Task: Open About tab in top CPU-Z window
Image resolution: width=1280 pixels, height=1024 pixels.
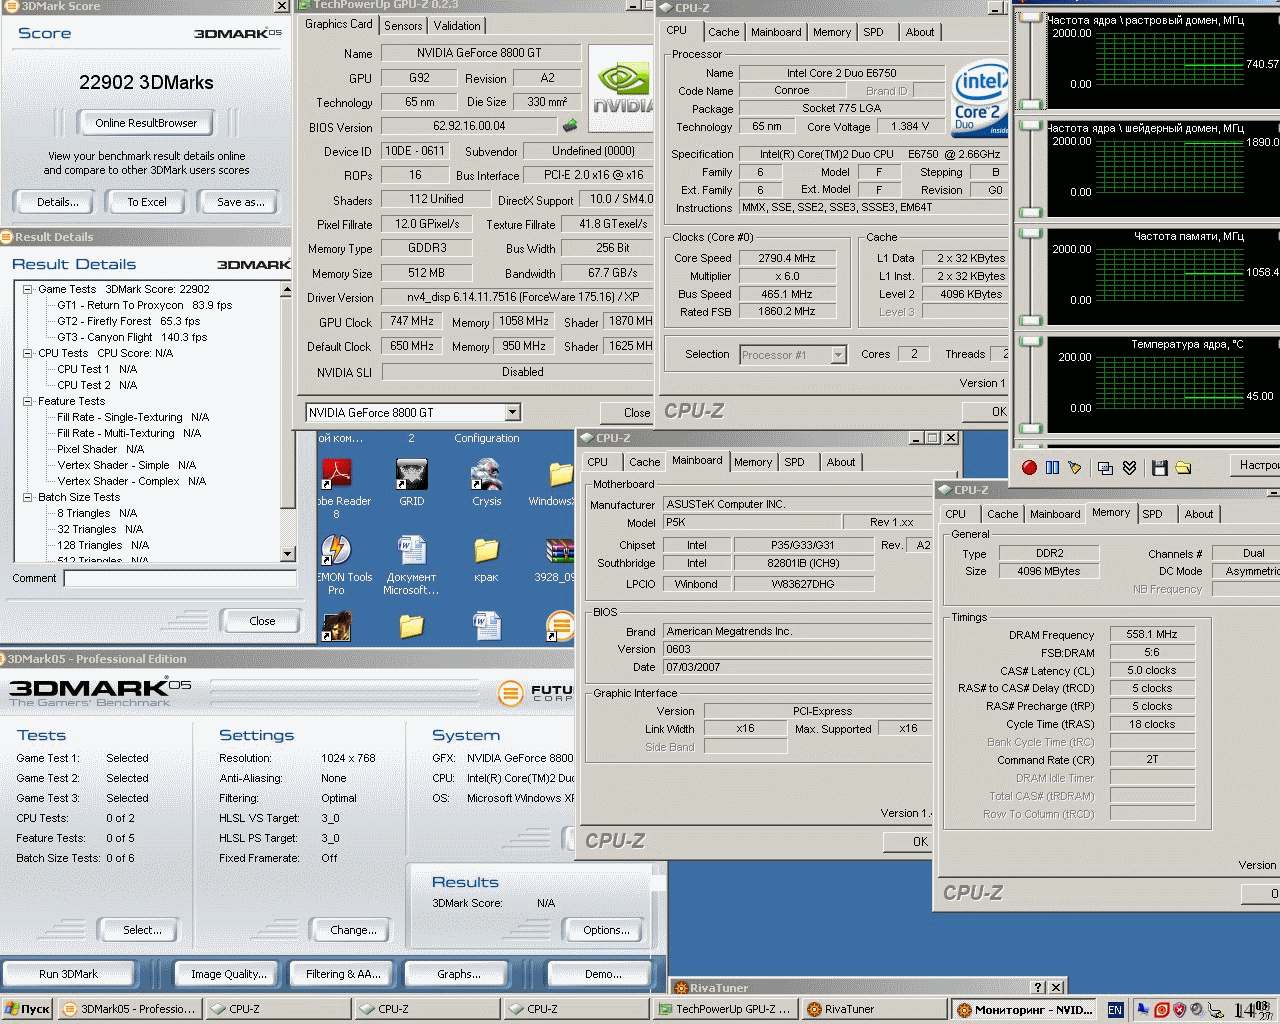Action: point(920,32)
